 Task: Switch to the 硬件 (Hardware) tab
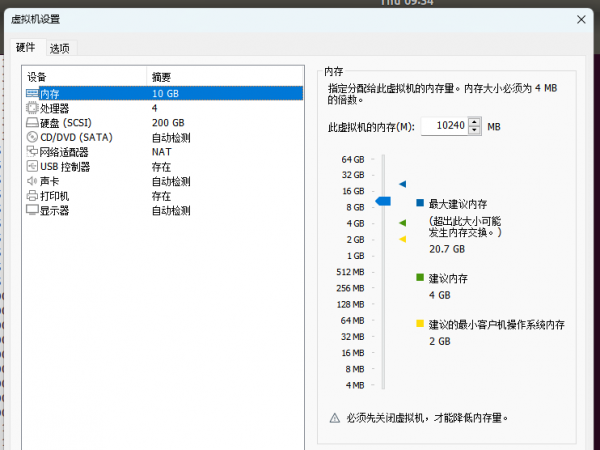click(x=25, y=48)
